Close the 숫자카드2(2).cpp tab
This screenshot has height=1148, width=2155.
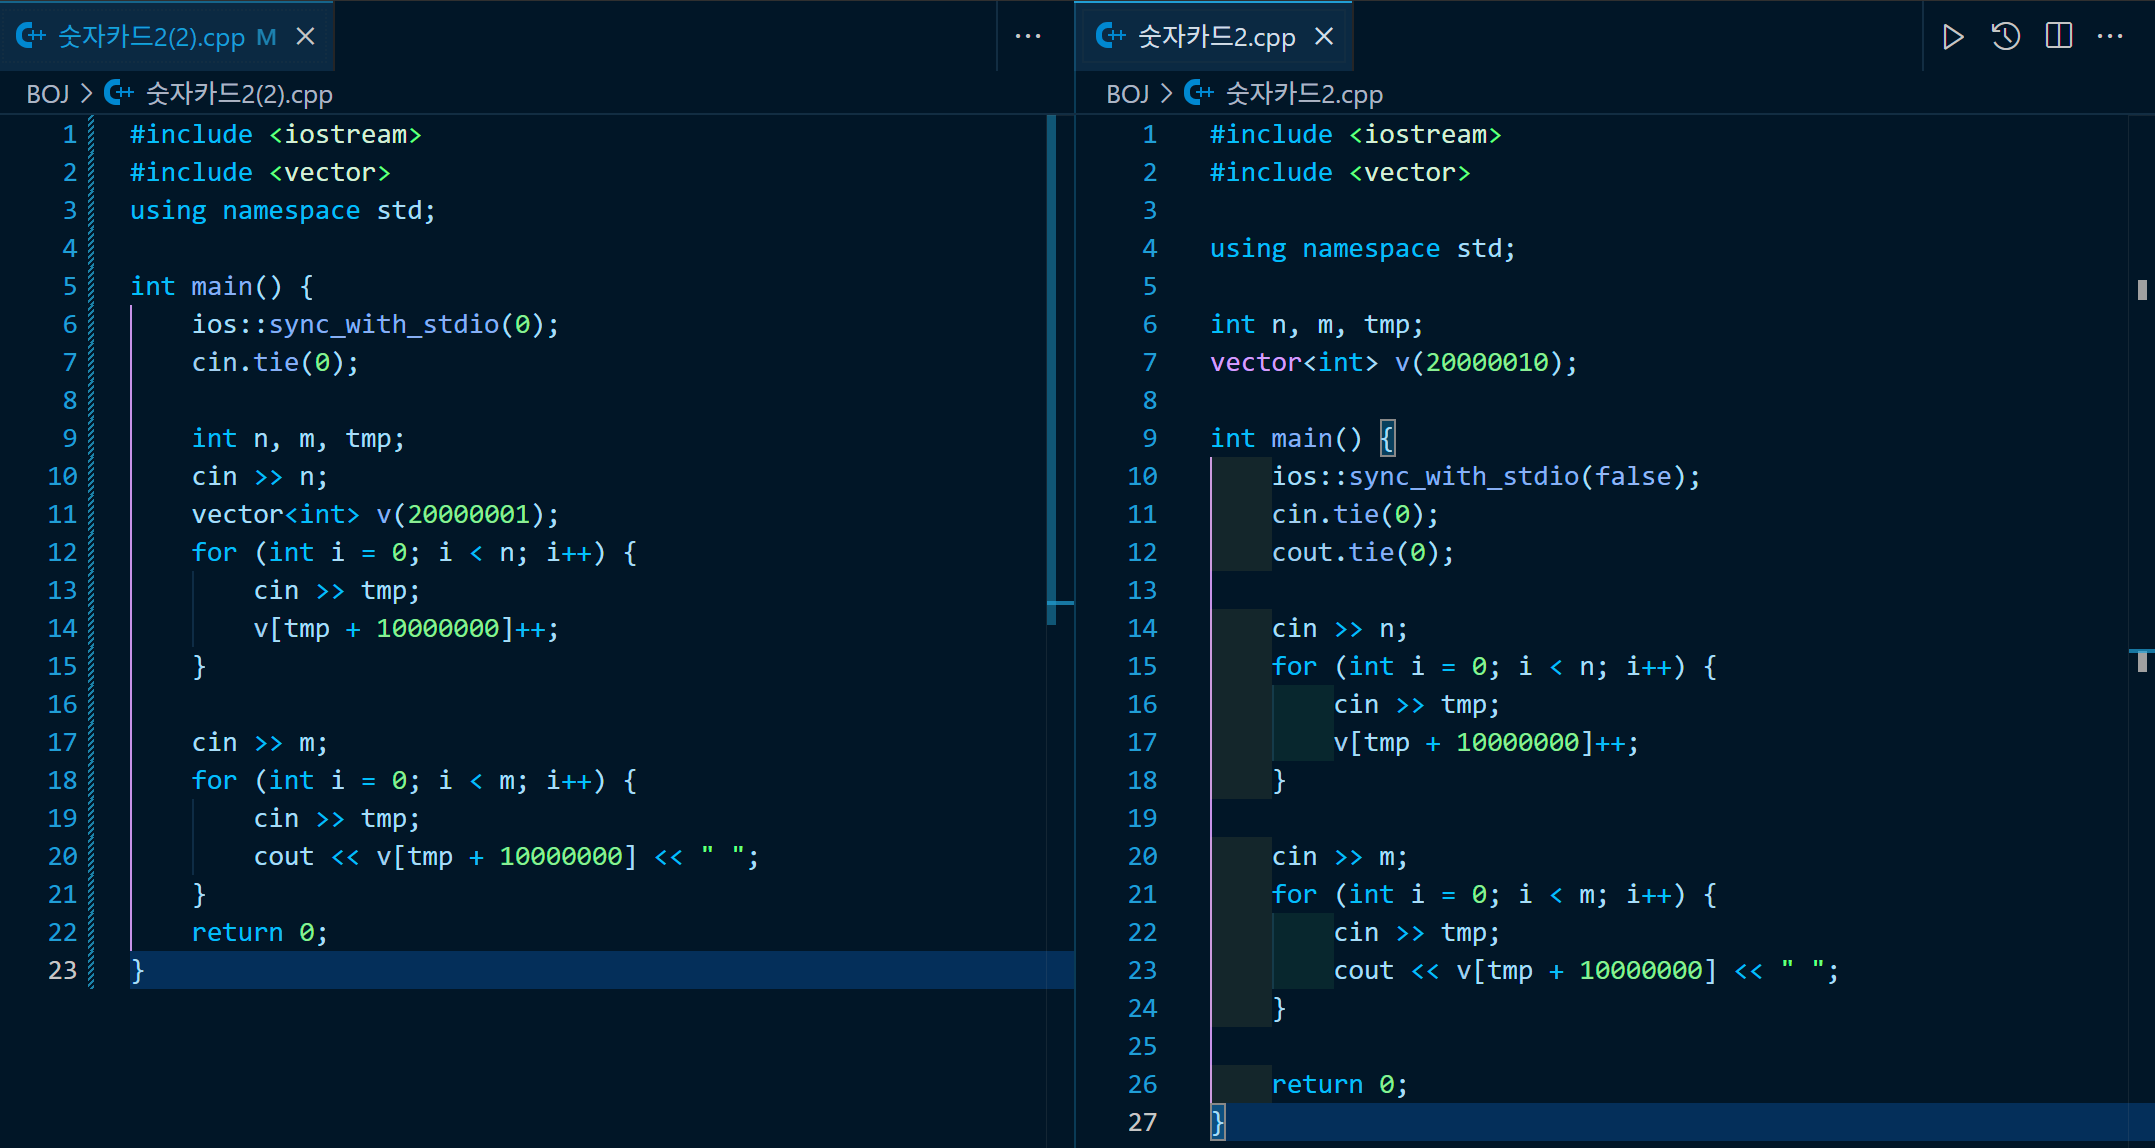pos(306,37)
